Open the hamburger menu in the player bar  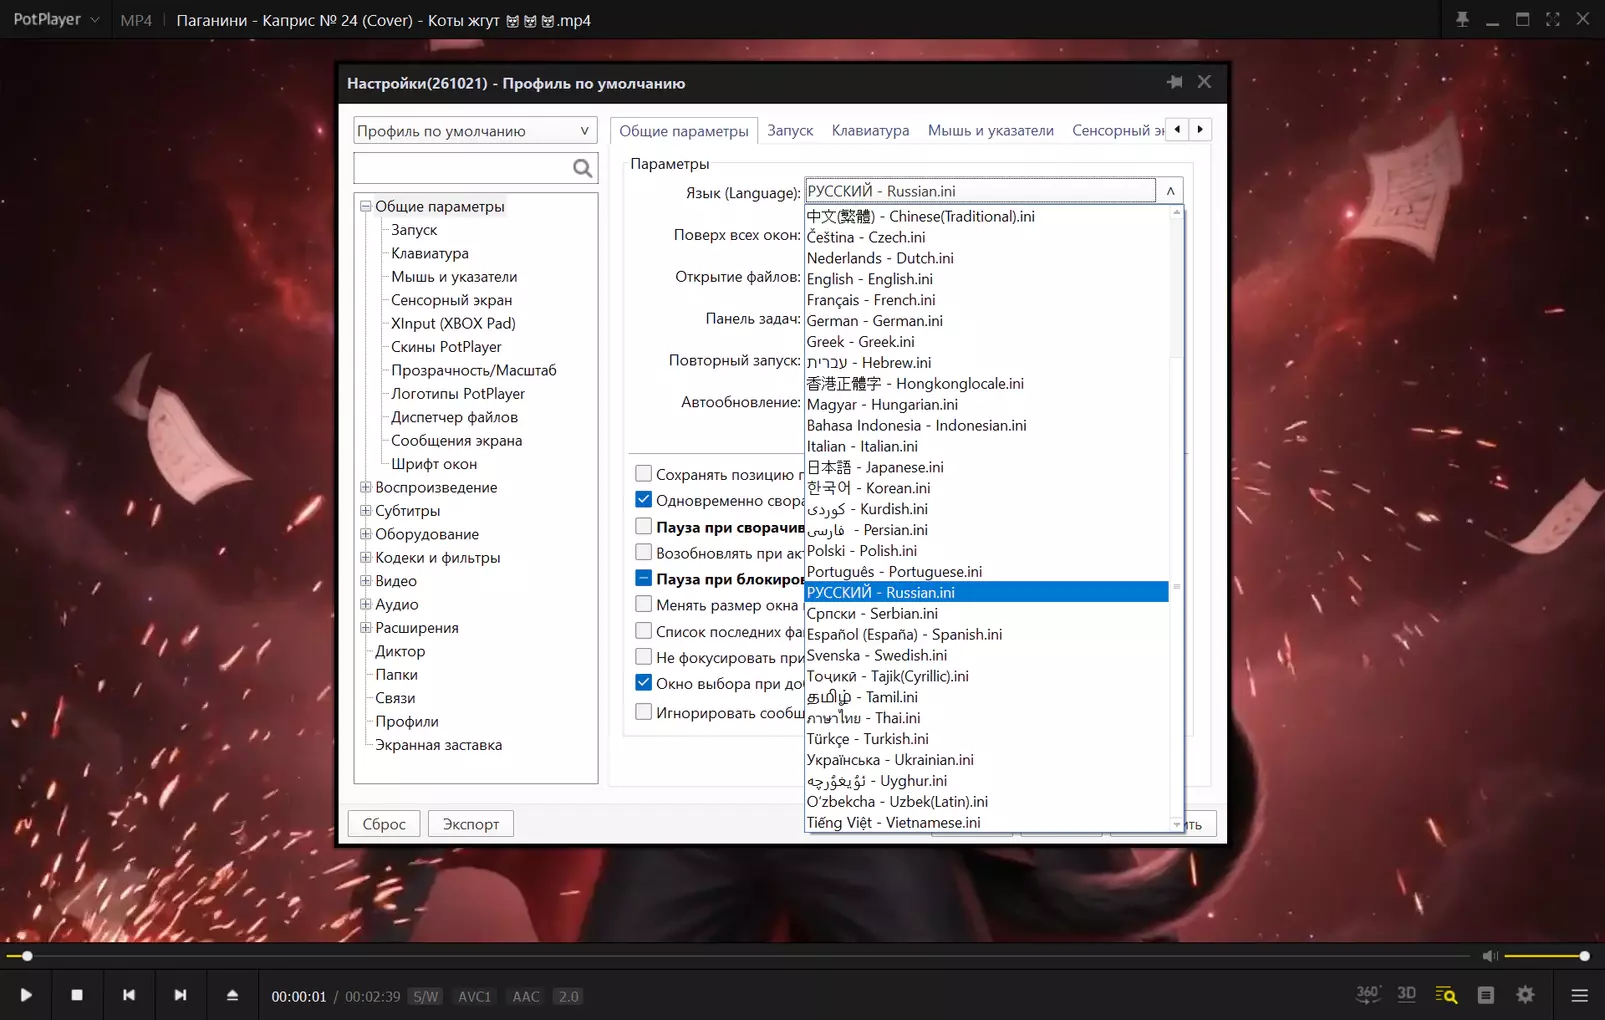tap(1580, 995)
